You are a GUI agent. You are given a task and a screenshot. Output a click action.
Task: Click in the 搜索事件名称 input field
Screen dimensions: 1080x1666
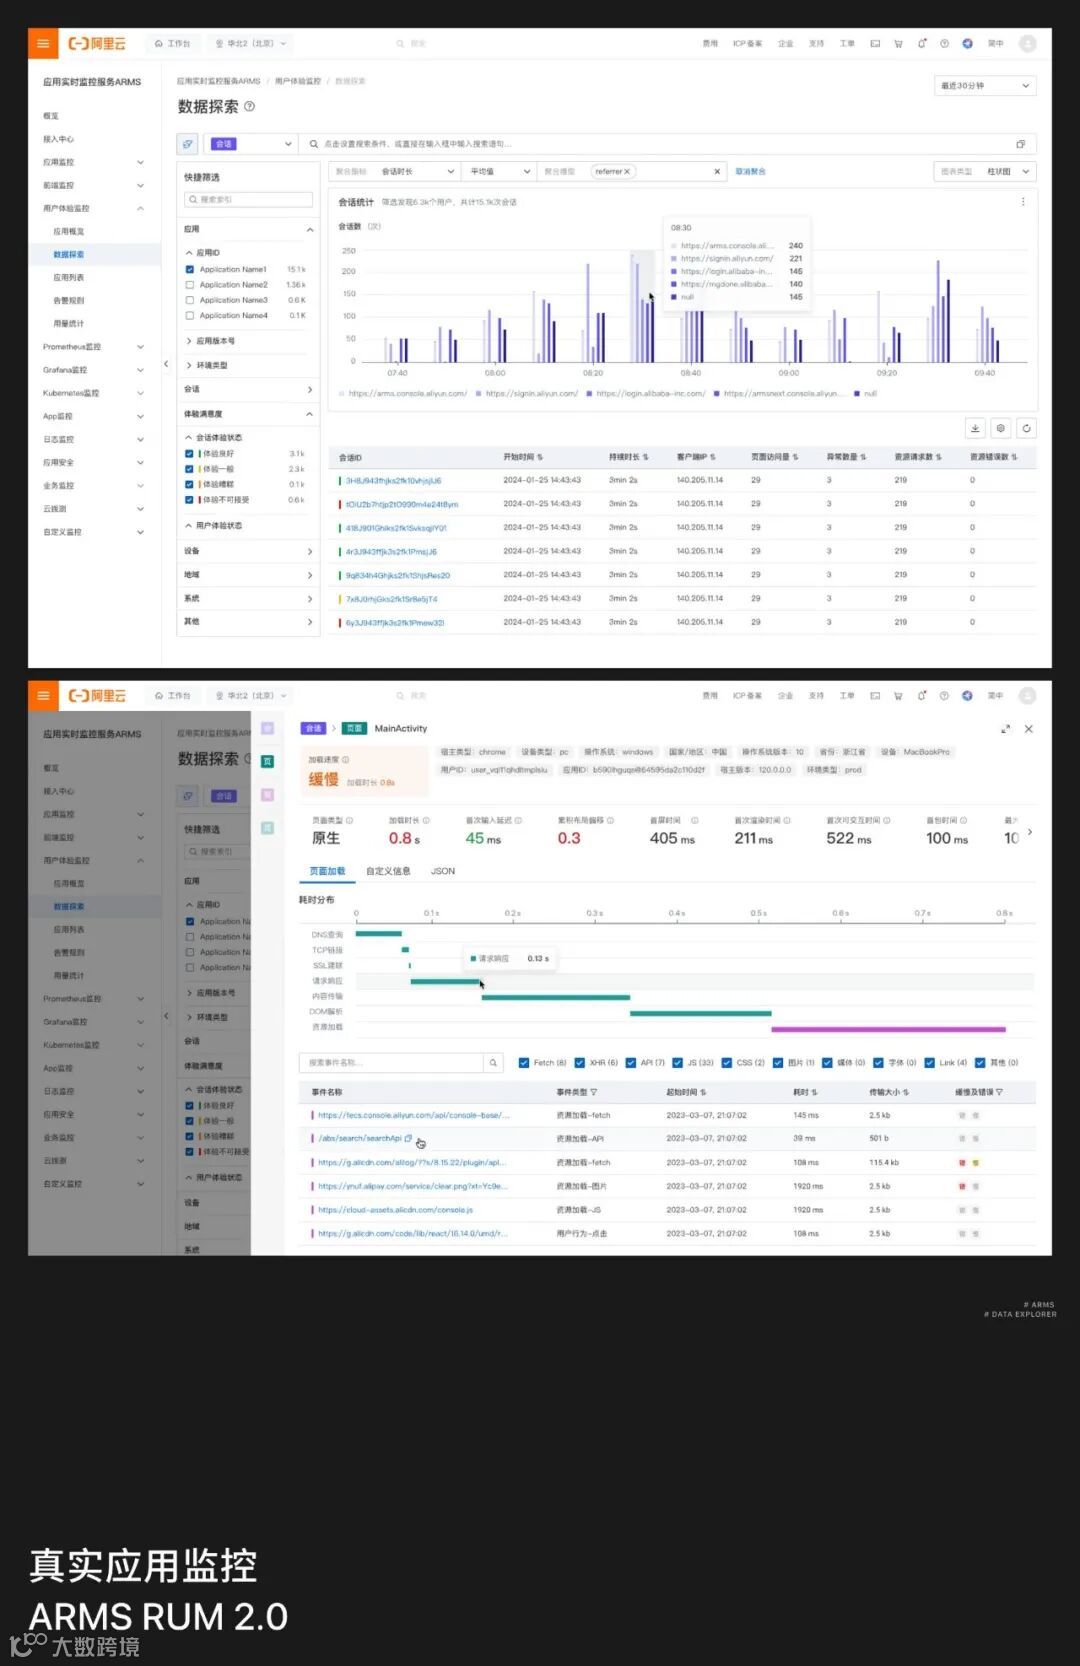(392, 1062)
